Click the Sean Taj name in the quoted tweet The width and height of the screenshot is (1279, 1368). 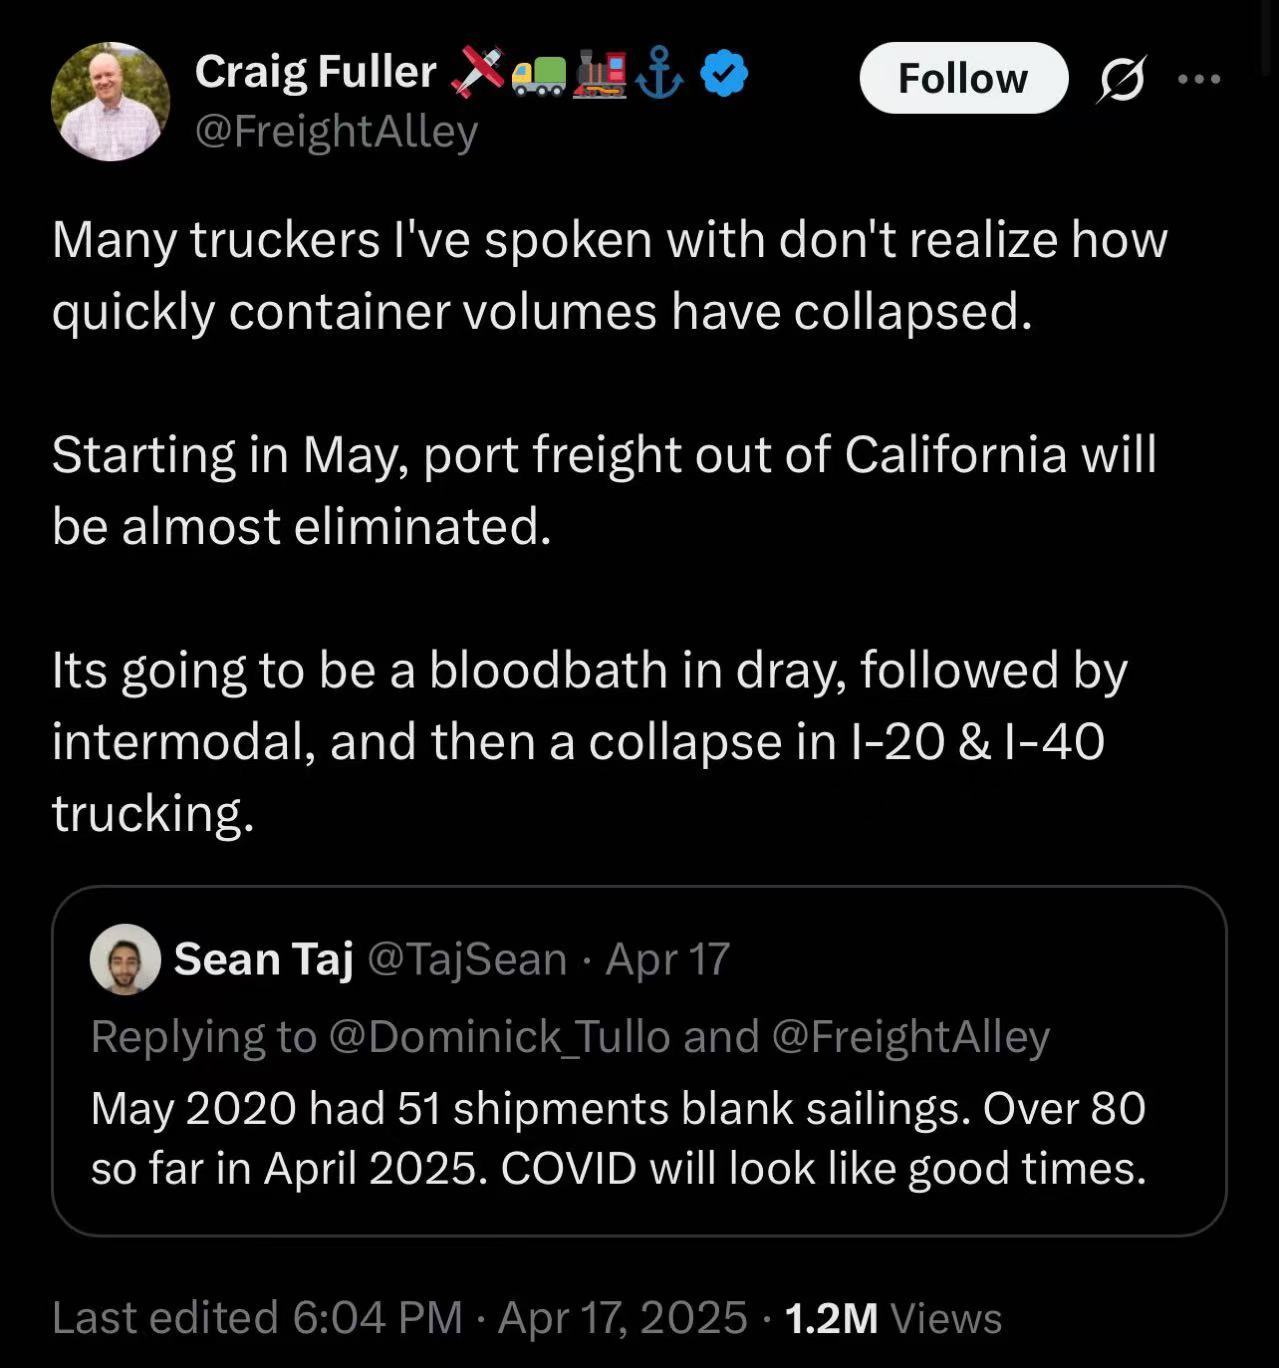coord(263,959)
